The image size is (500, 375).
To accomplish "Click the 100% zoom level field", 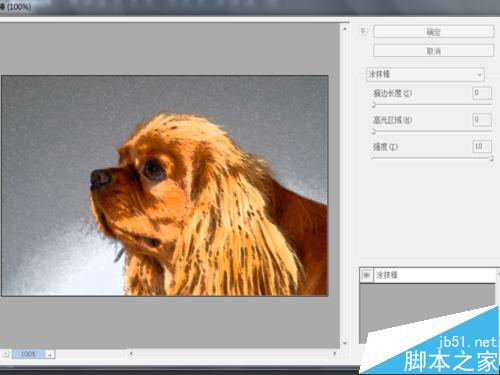I will (28, 354).
